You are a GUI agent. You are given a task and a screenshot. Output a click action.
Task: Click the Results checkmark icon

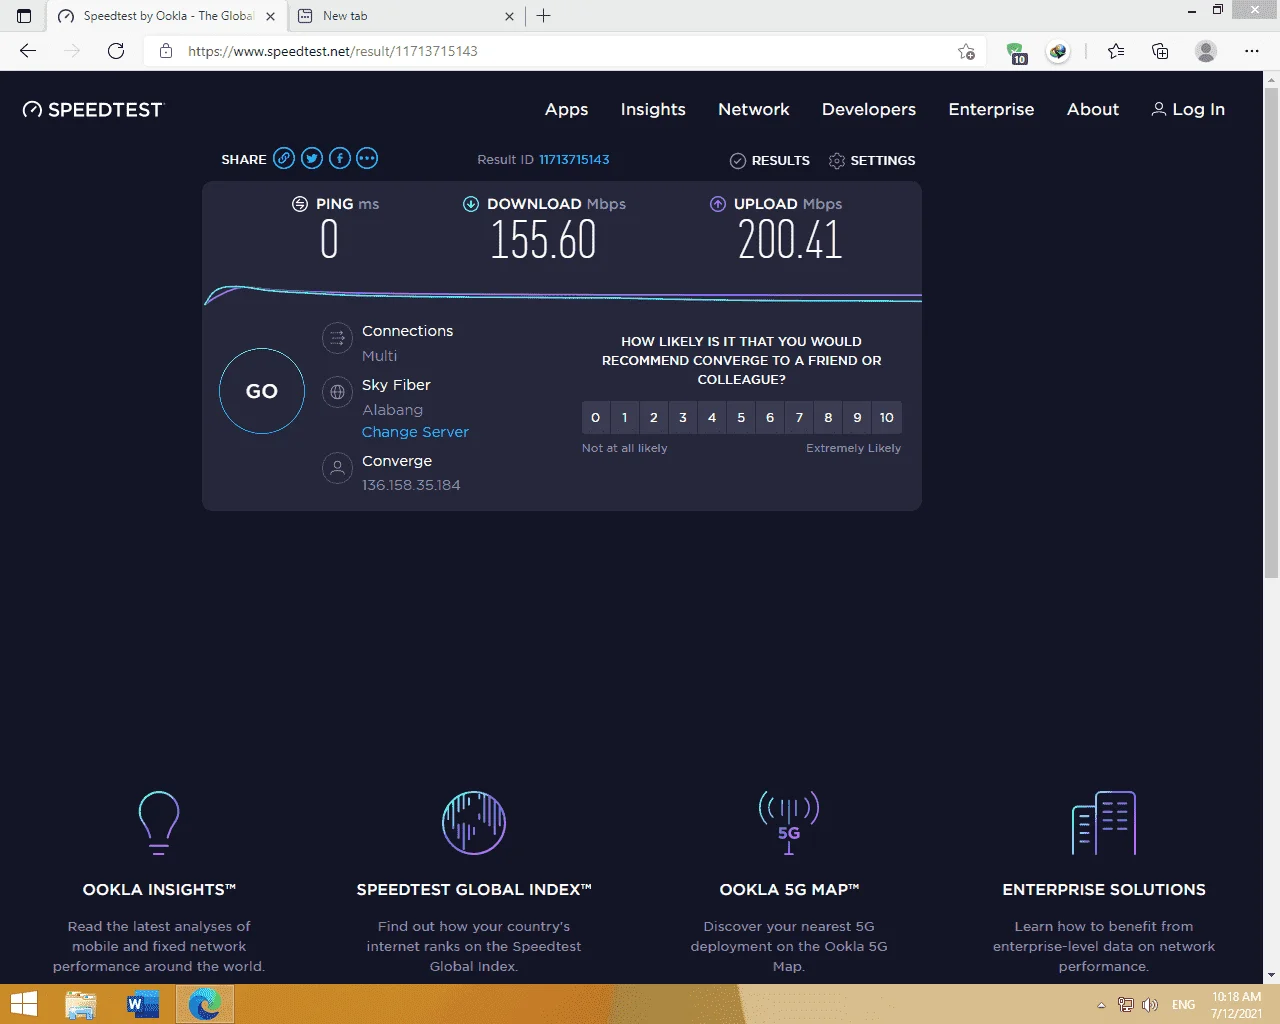pyautogui.click(x=738, y=161)
